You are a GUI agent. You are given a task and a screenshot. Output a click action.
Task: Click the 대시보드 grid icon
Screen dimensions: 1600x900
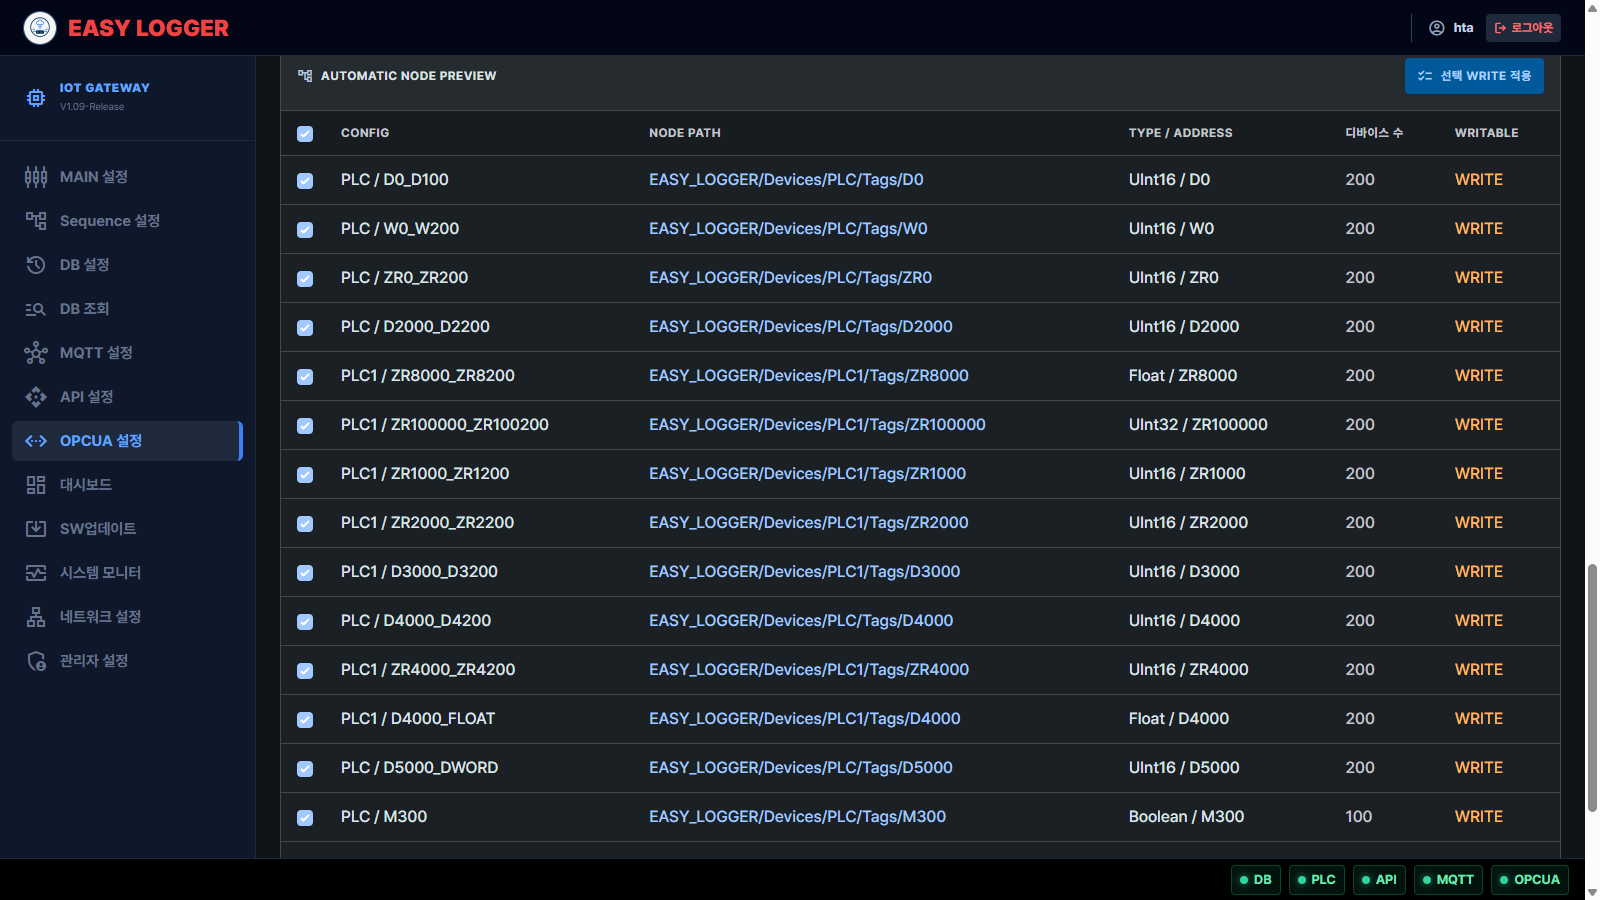[36, 485]
